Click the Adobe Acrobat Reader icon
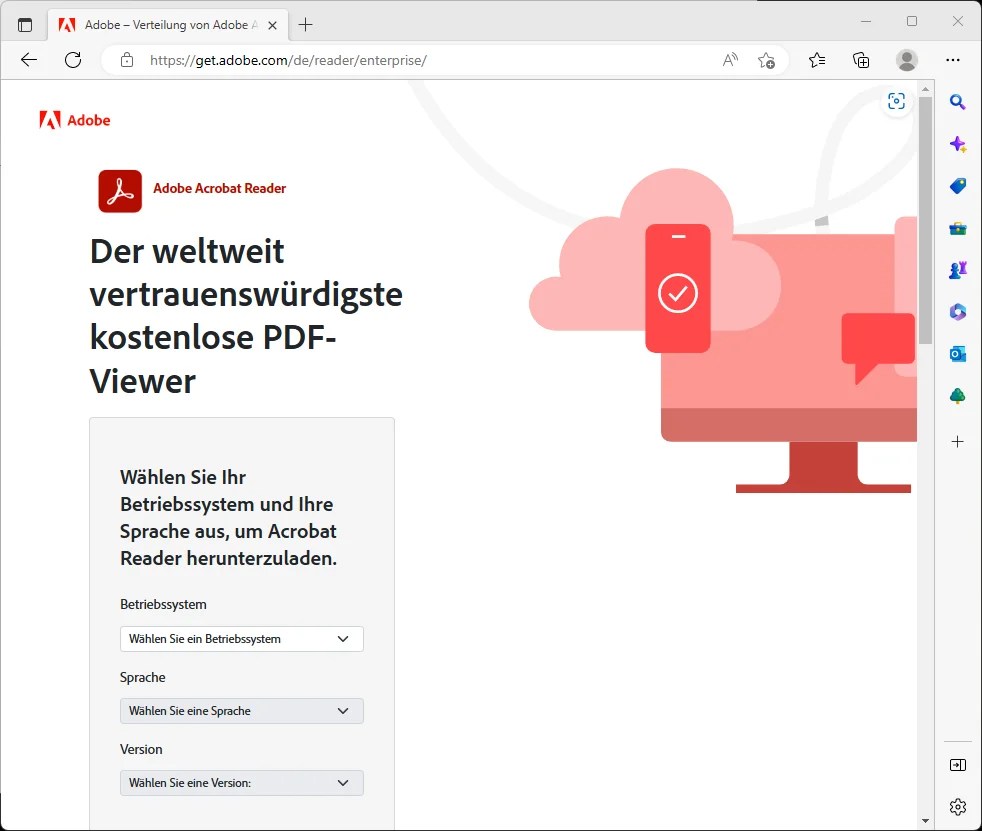Image resolution: width=982 pixels, height=831 pixels. point(120,191)
